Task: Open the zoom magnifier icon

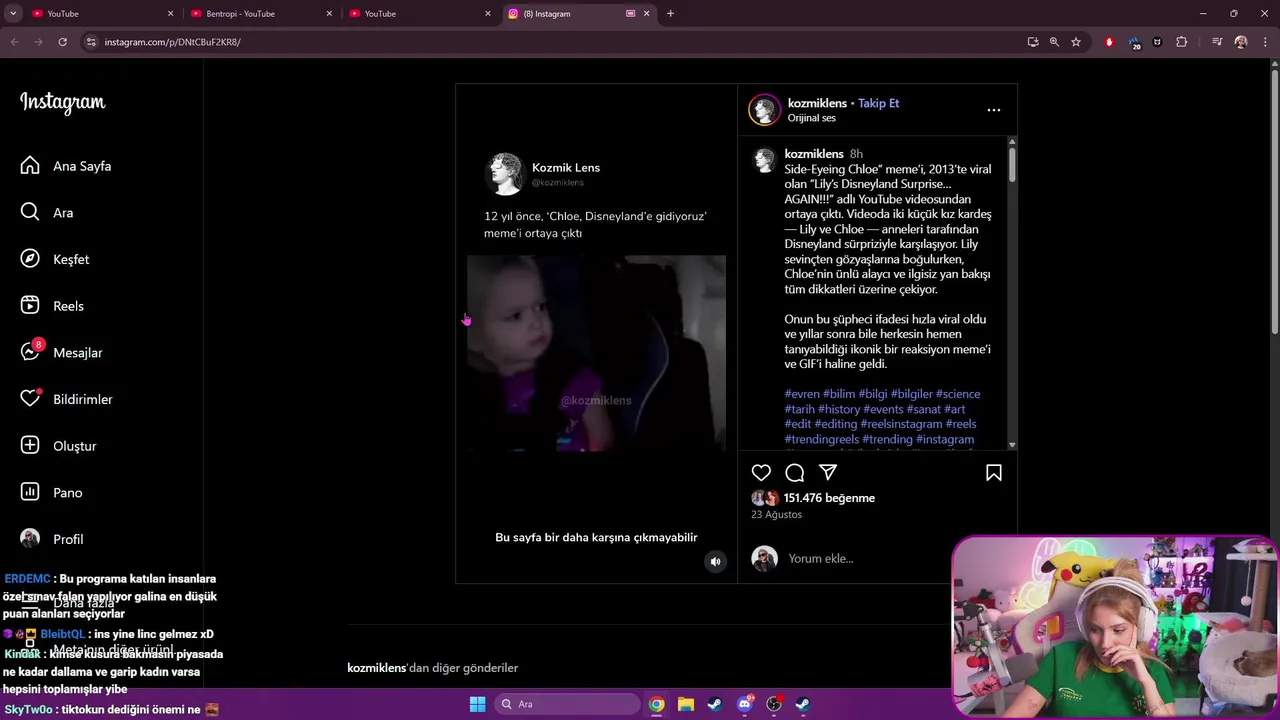Action: pos(1054,42)
